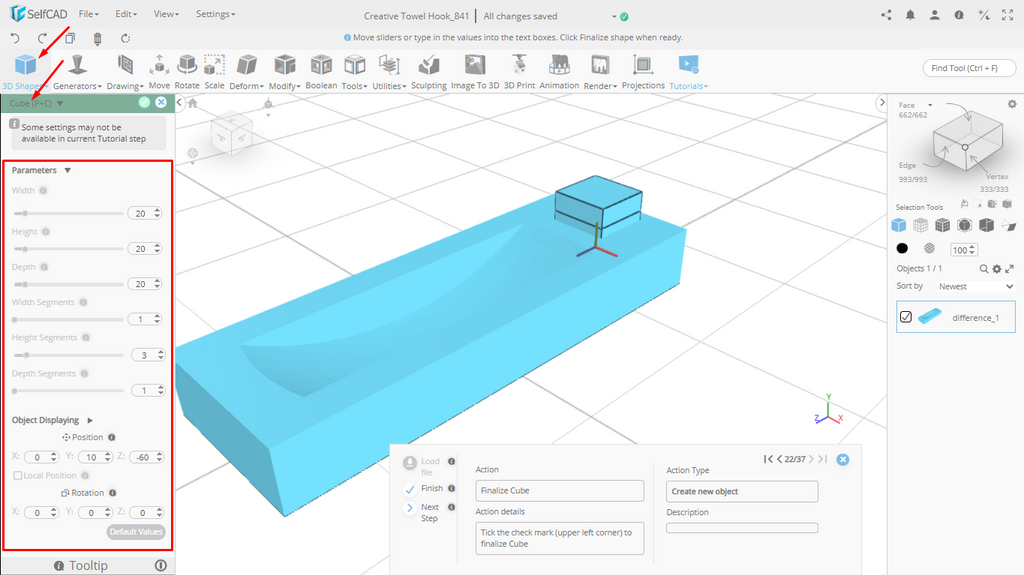Click the Share icon in header
Screen dimensions: 1024x575
click(886, 15)
